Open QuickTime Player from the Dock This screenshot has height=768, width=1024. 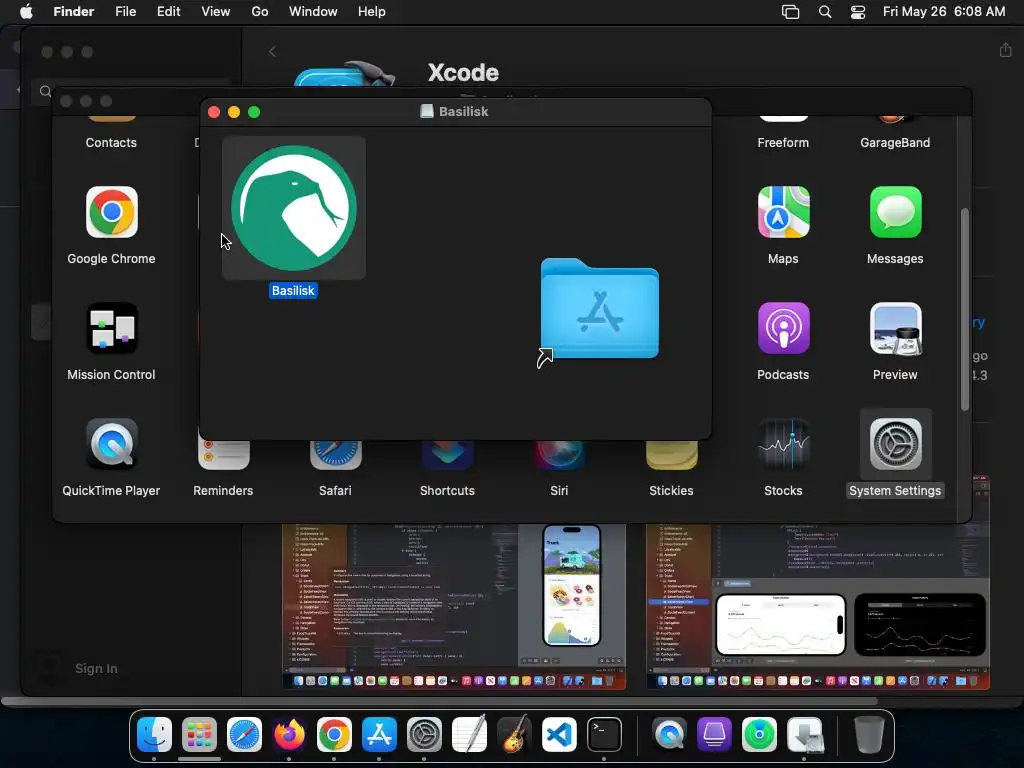[669, 734]
